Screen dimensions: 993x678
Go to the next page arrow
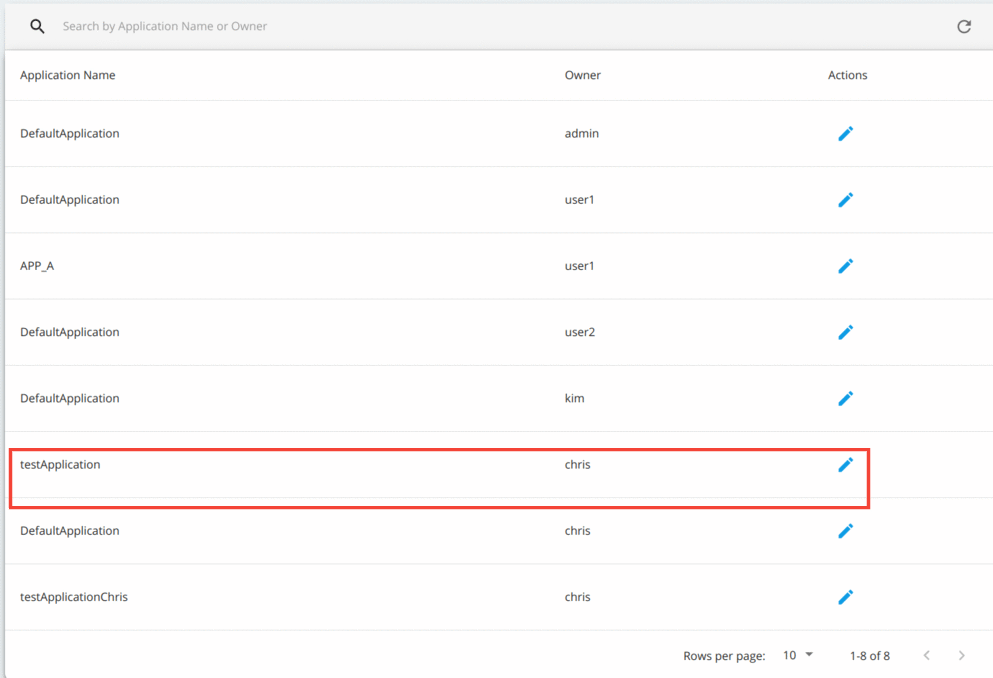pos(961,655)
